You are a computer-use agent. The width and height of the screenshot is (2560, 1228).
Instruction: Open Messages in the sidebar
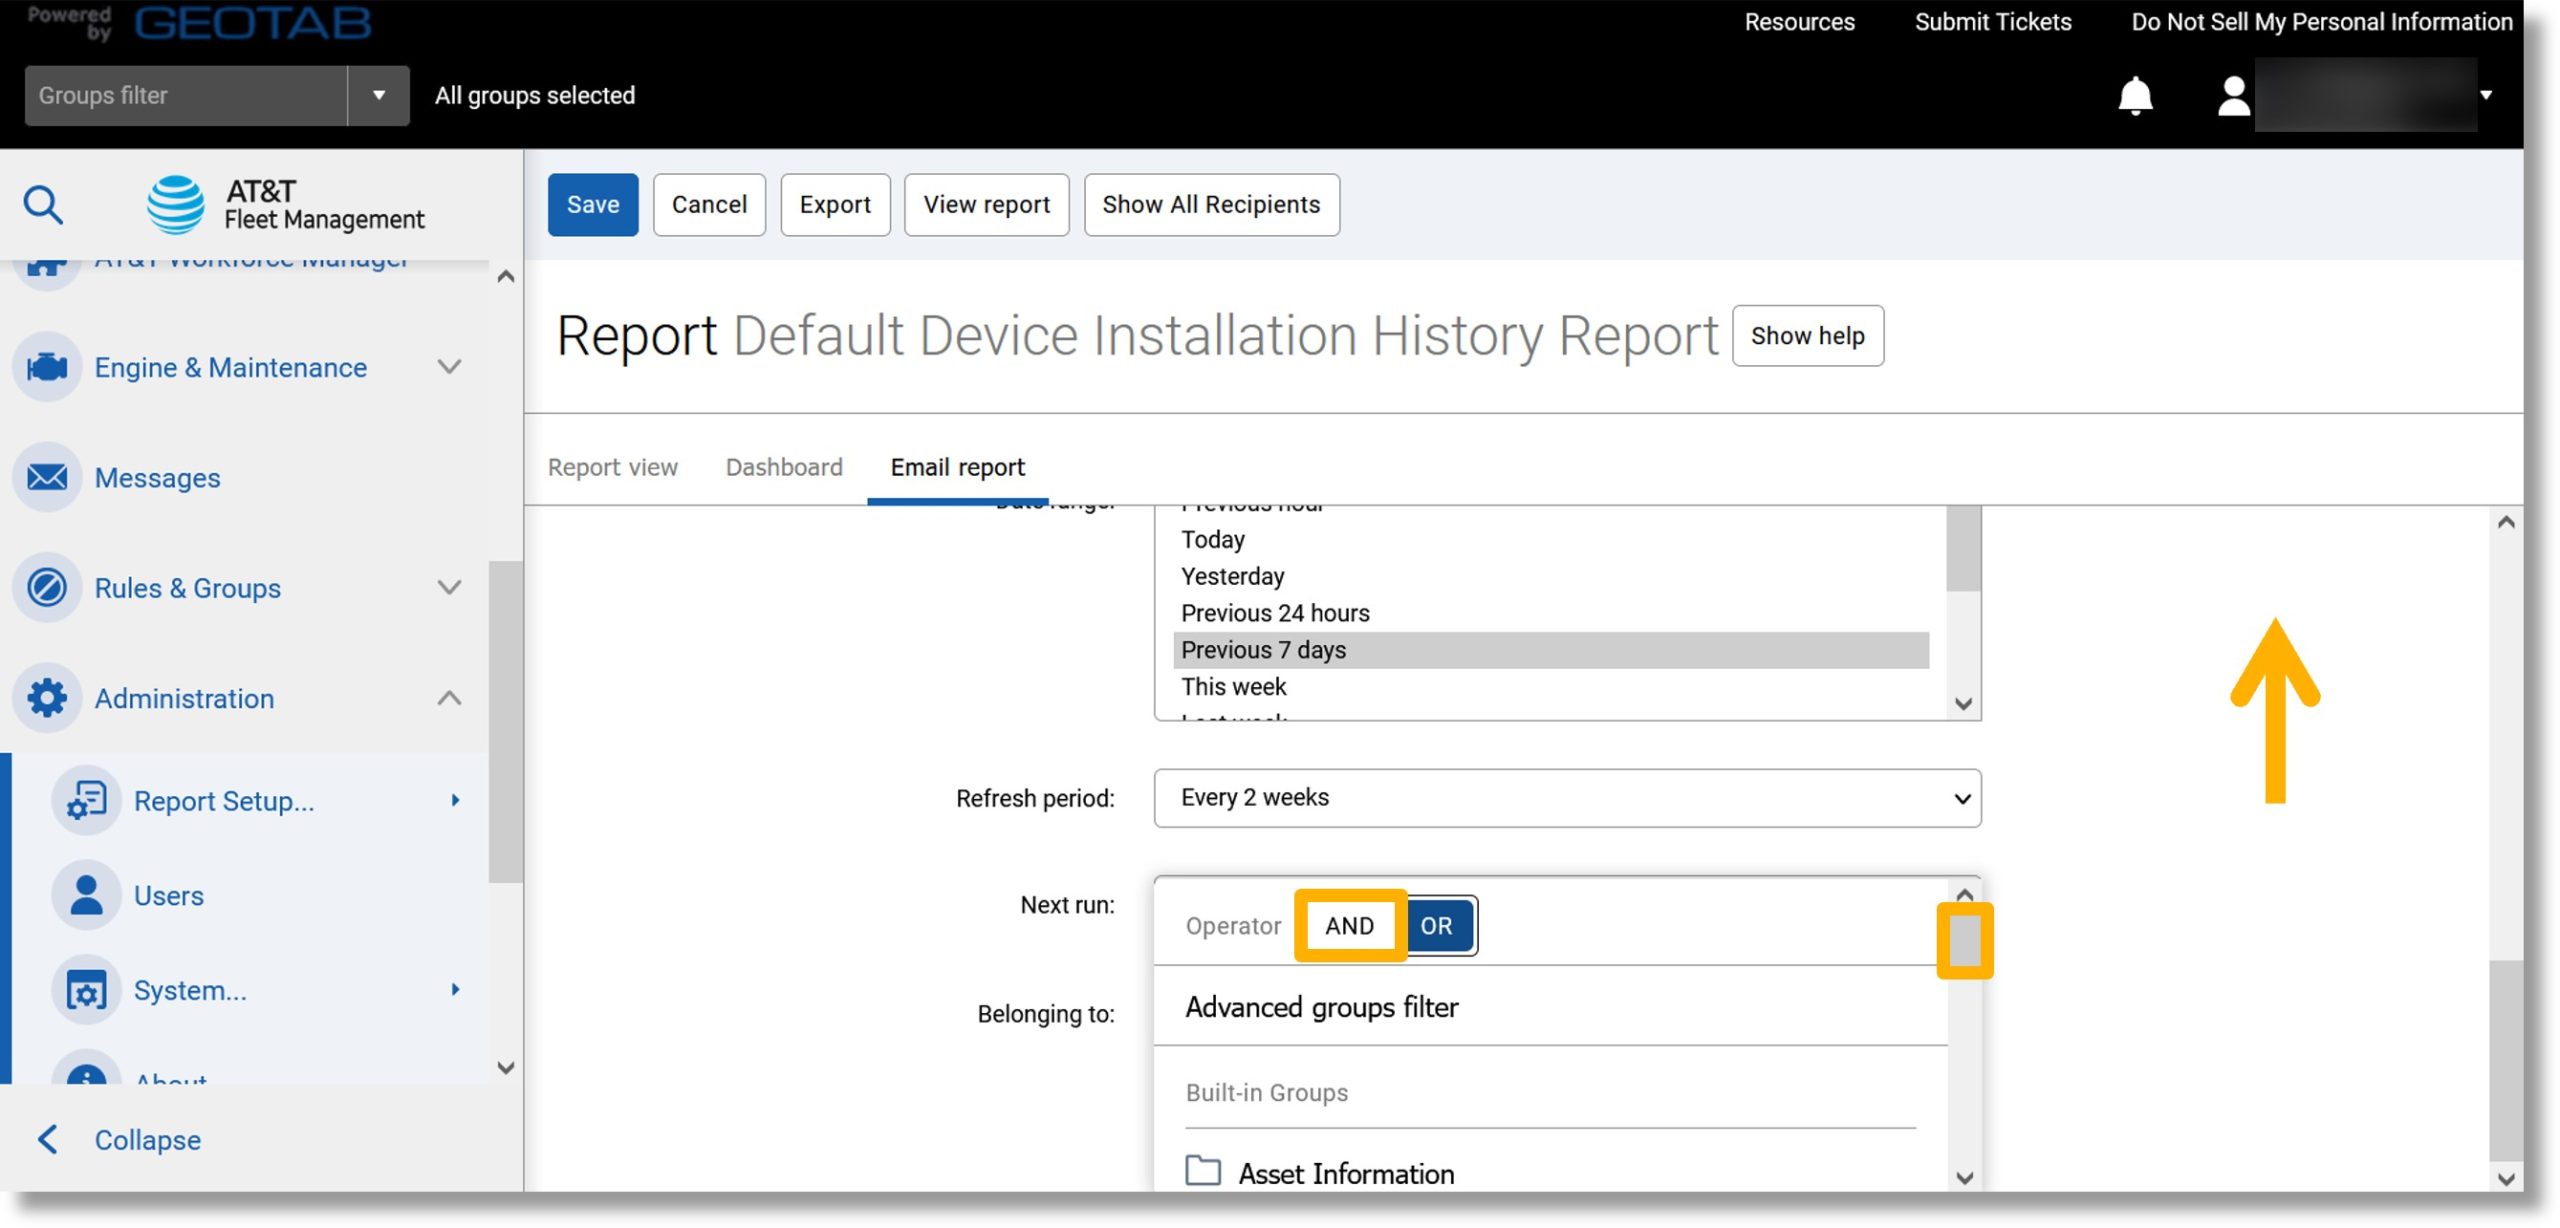(157, 478)
